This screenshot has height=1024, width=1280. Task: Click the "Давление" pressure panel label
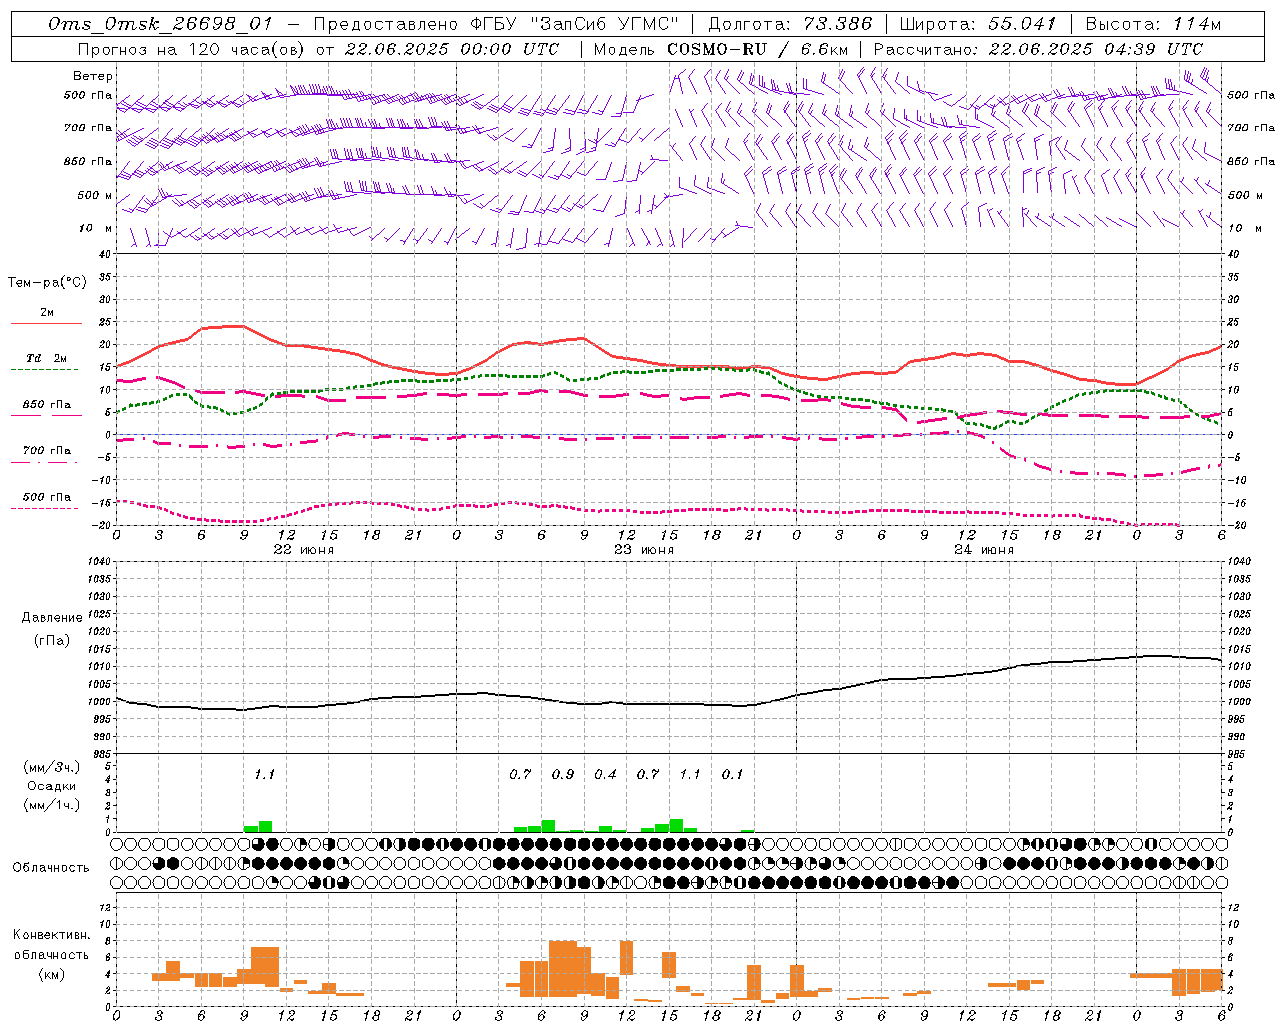[52, 618]
